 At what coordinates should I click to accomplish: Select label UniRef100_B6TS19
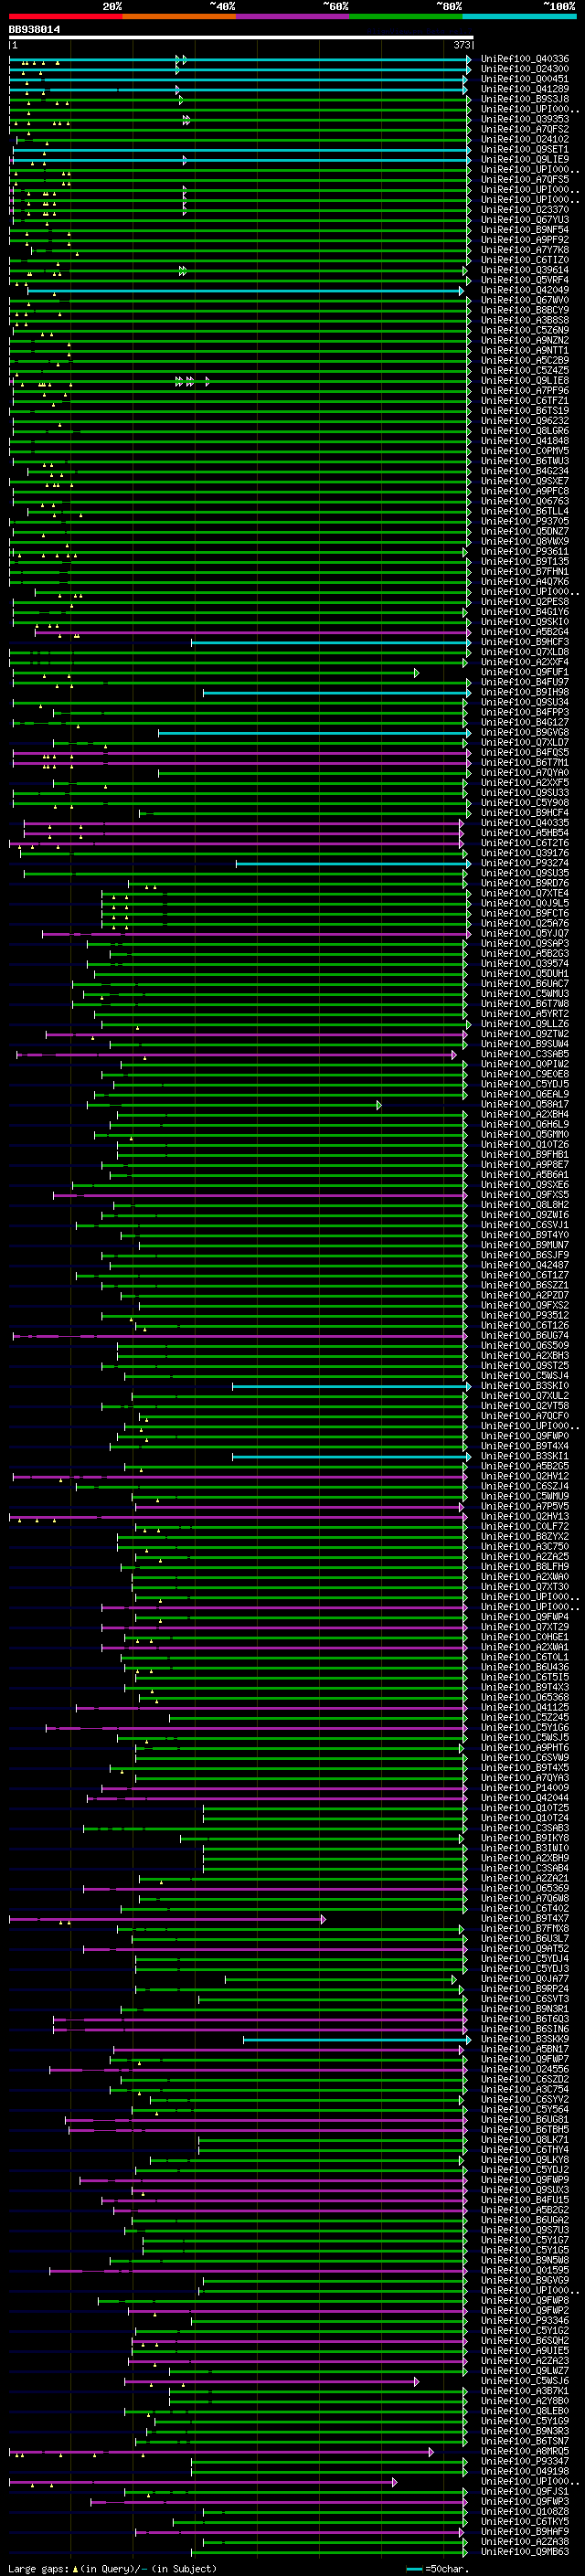(x=525, y=411)
